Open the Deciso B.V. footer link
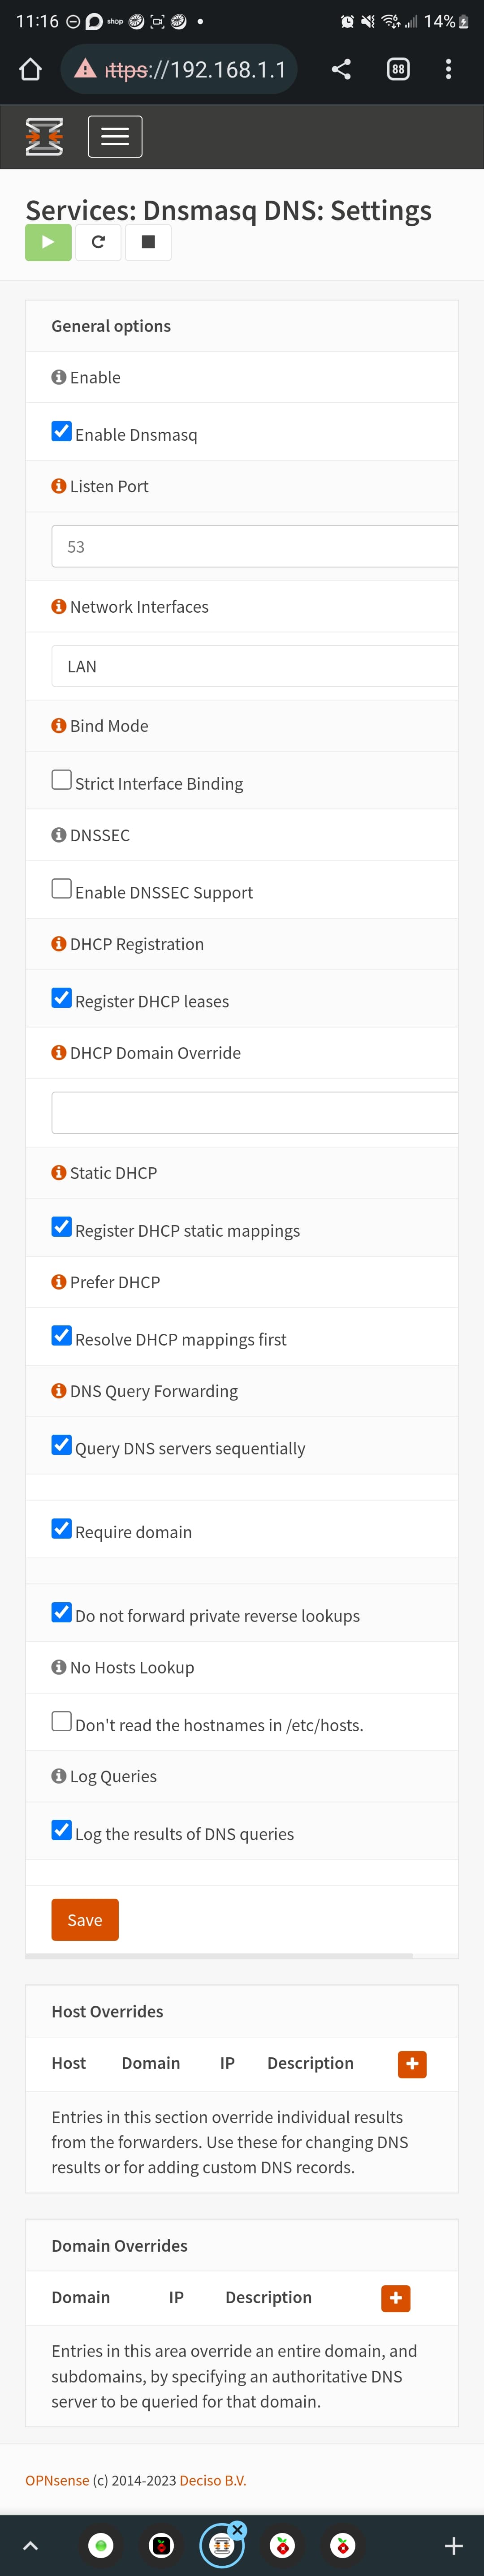Screen dimensions: 484x2576 (x=212, y=2480)
